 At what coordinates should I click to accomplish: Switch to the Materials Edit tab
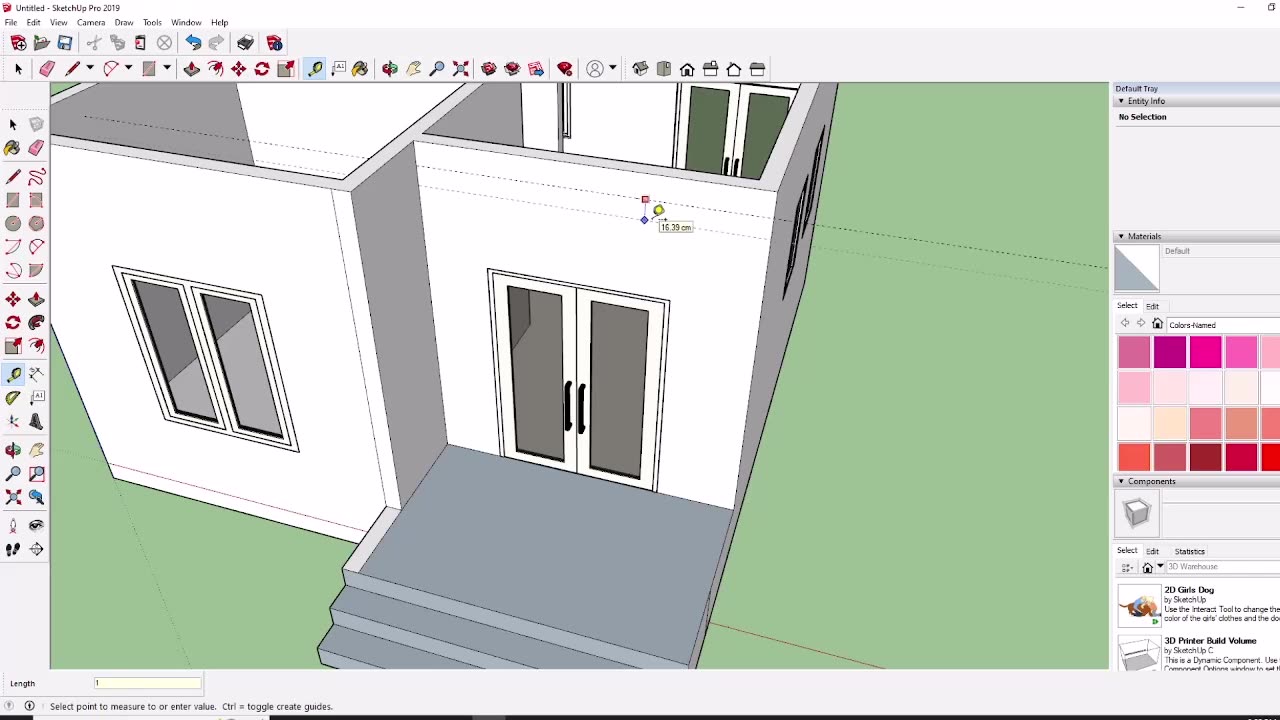tap(1152, 306)
